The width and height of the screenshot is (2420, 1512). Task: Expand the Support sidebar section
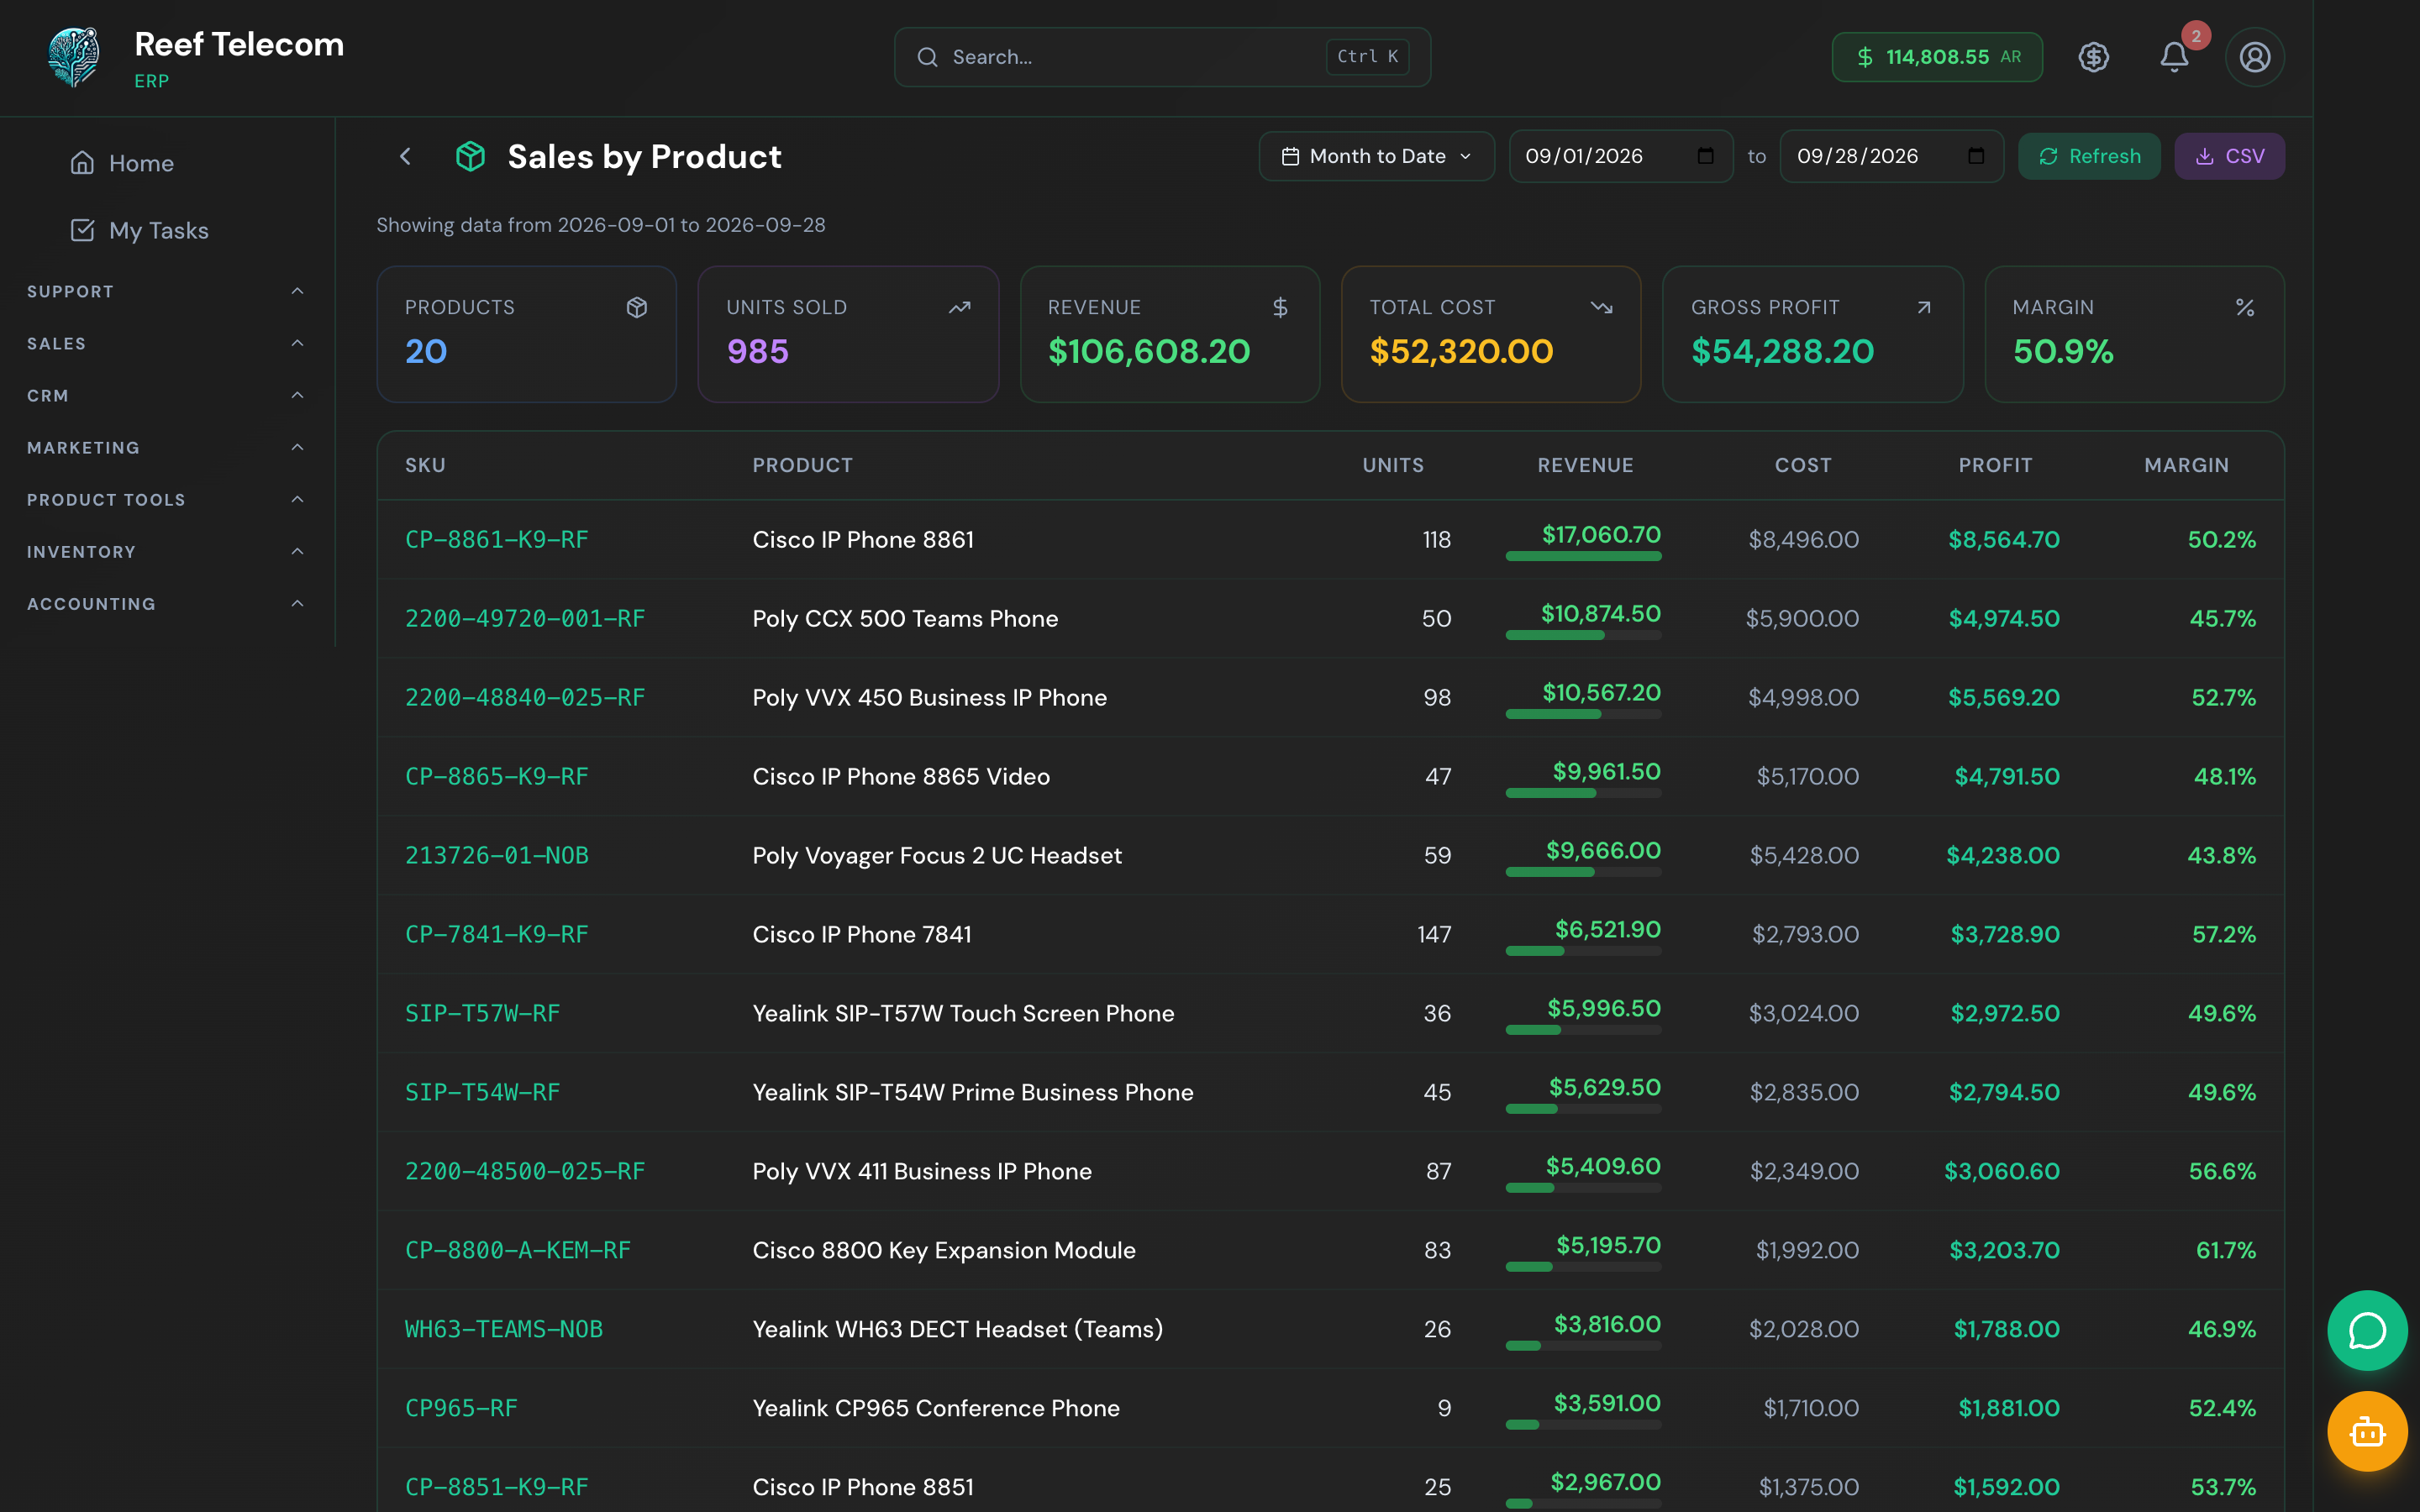[x=166, y=291]
